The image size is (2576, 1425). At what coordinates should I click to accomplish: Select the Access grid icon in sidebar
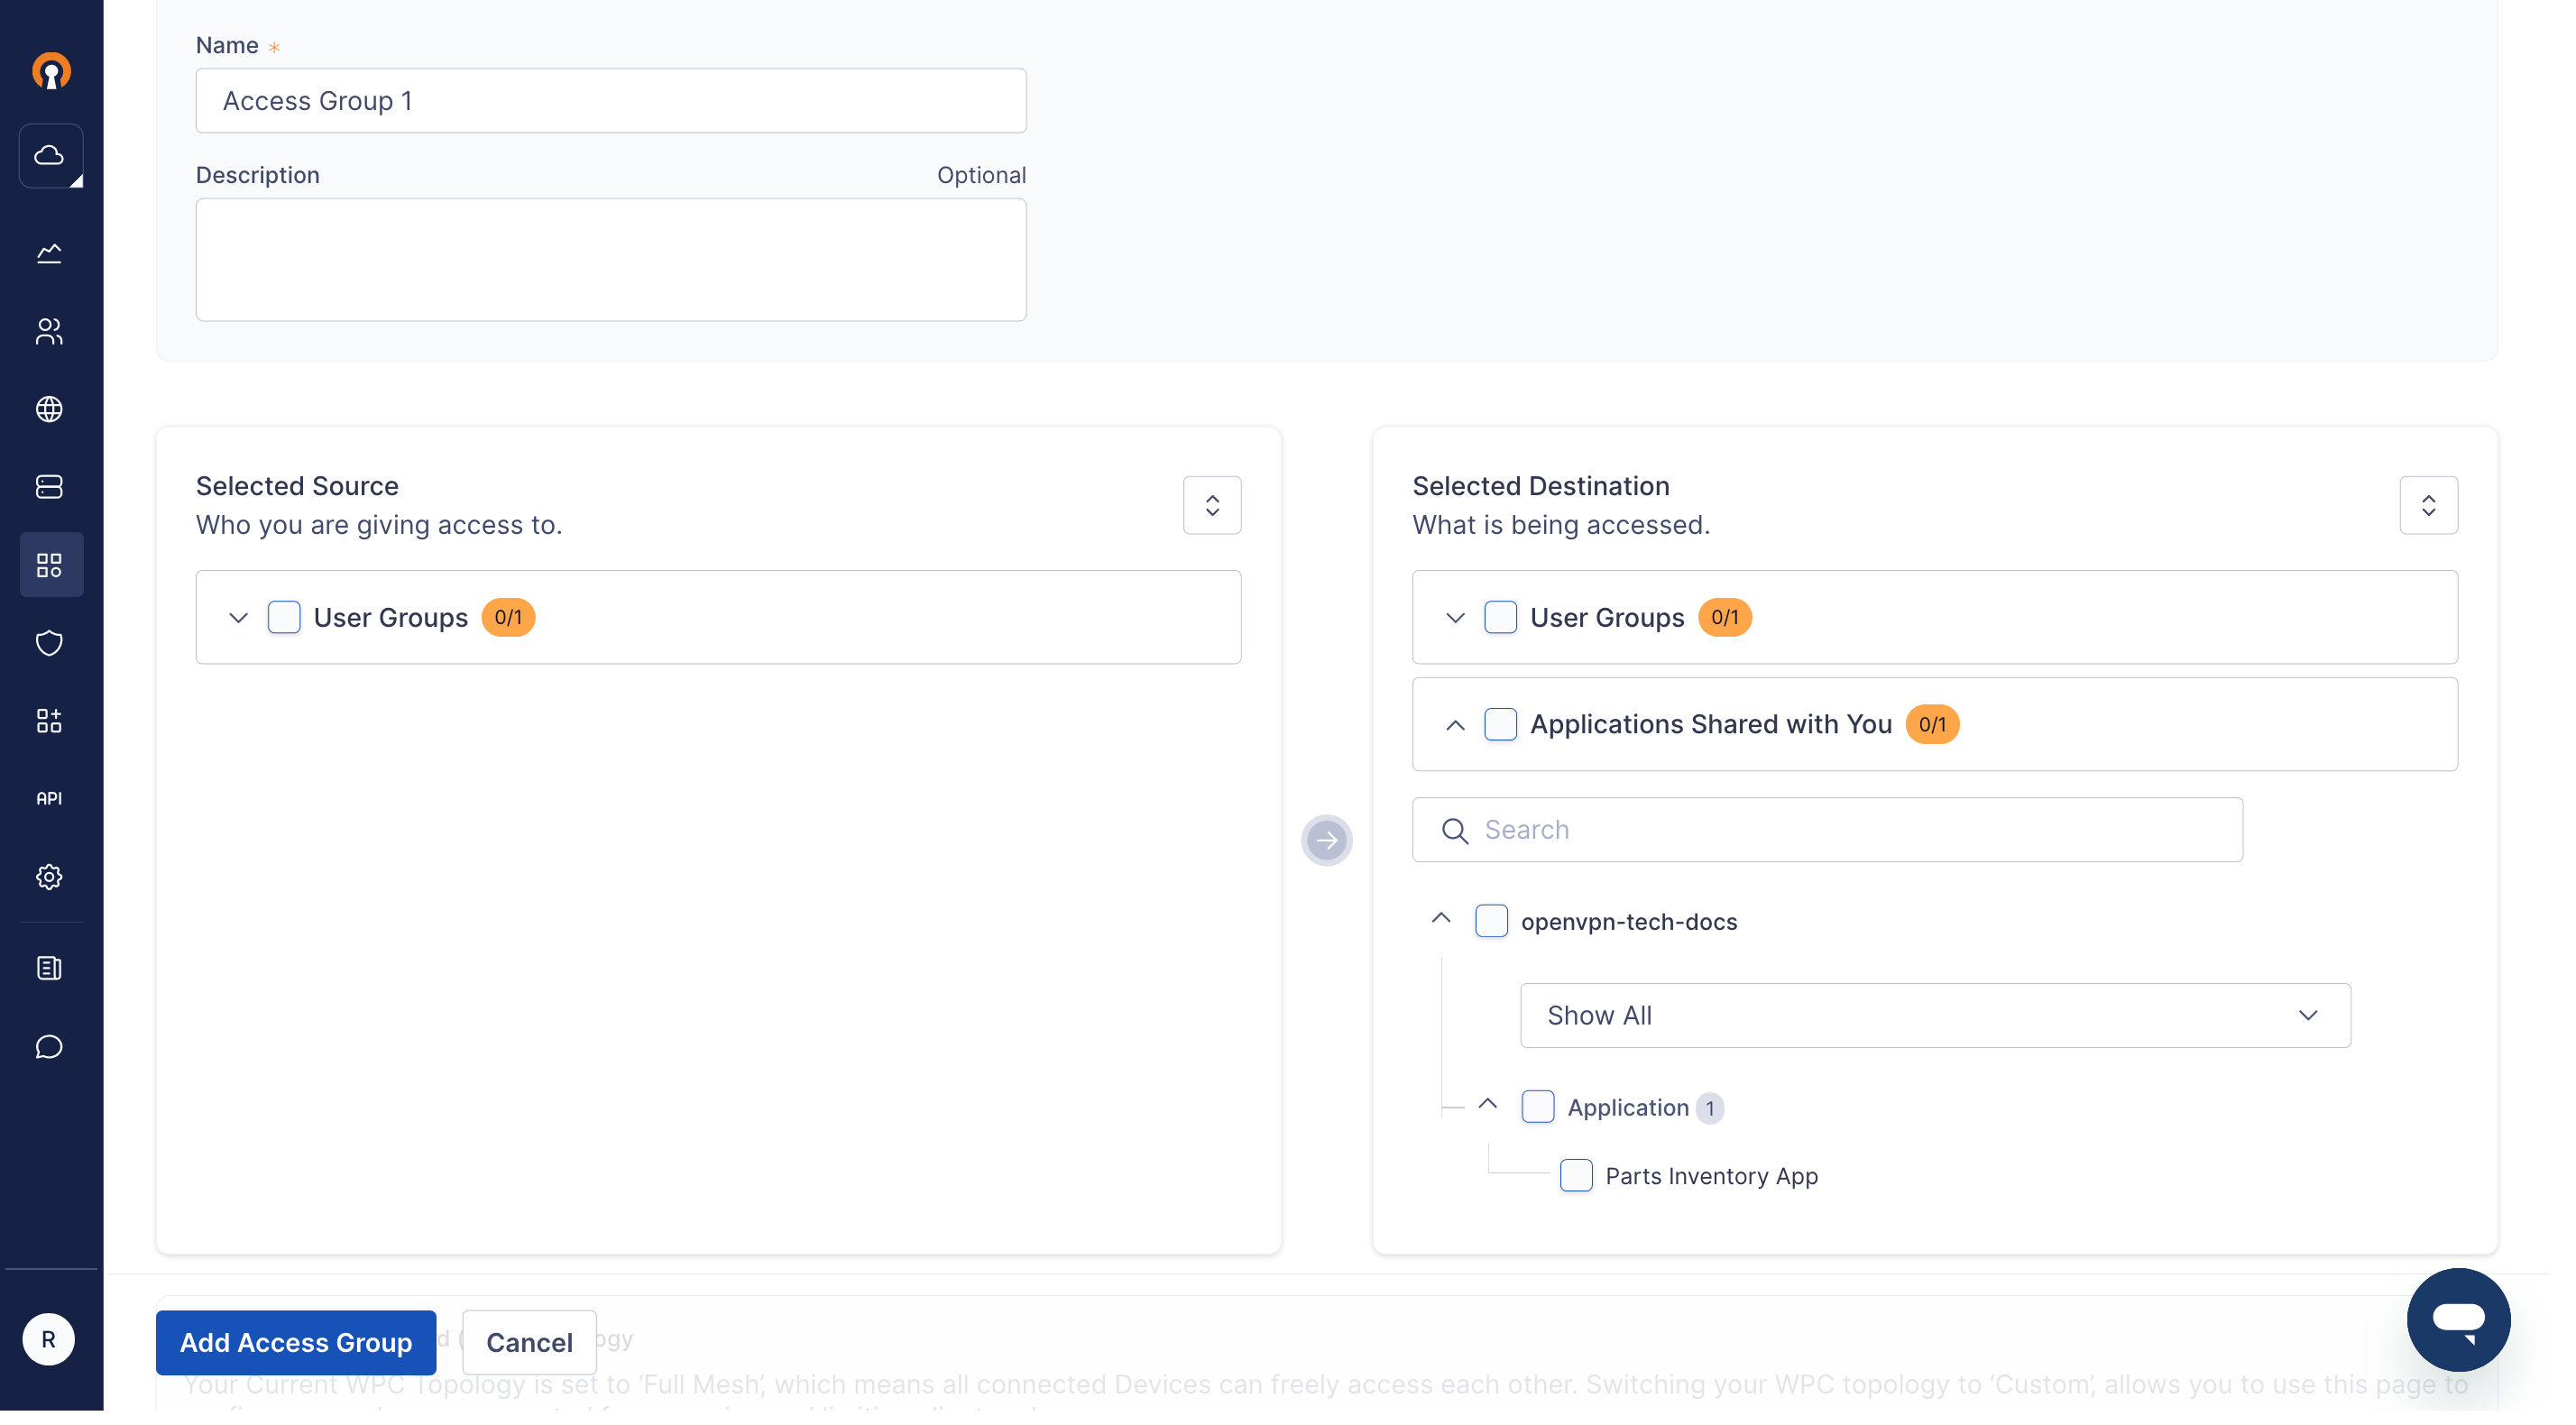(49, 564)
